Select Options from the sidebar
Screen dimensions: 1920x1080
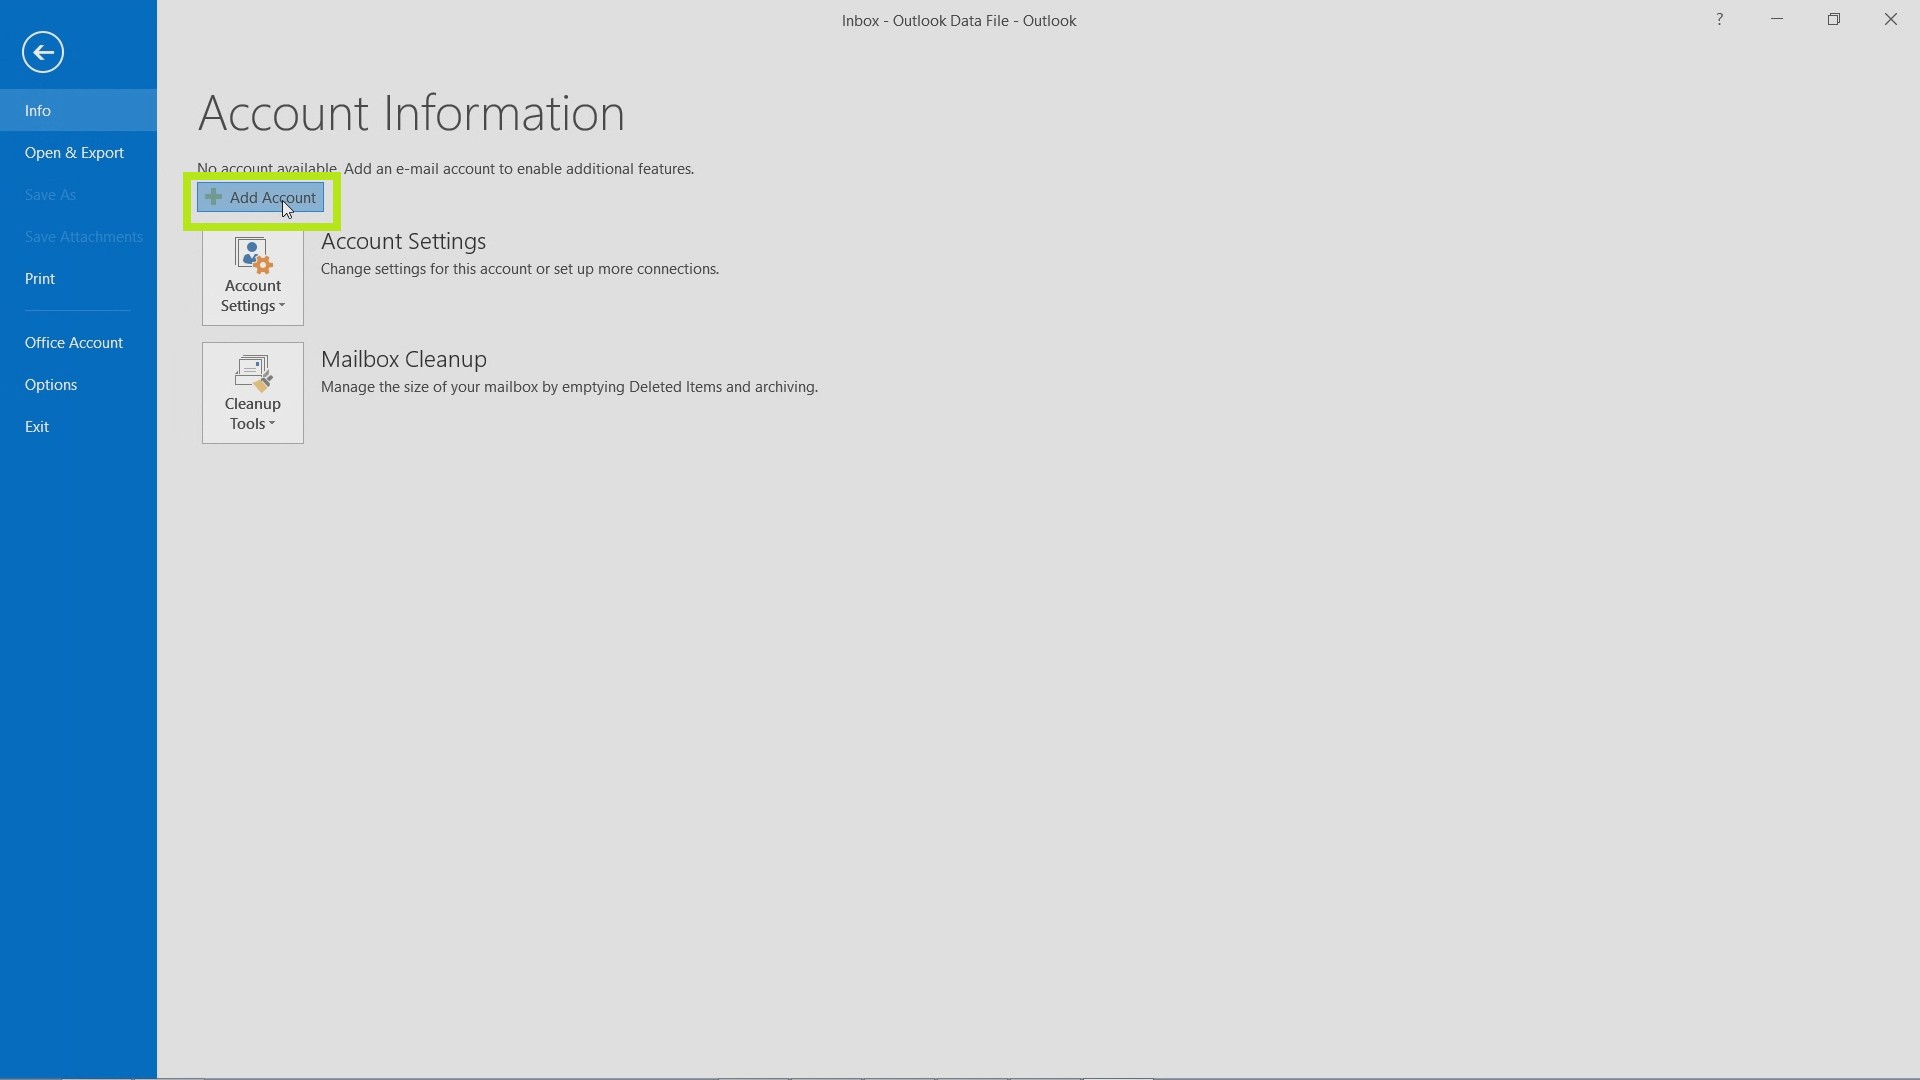[x=50, y=384]
